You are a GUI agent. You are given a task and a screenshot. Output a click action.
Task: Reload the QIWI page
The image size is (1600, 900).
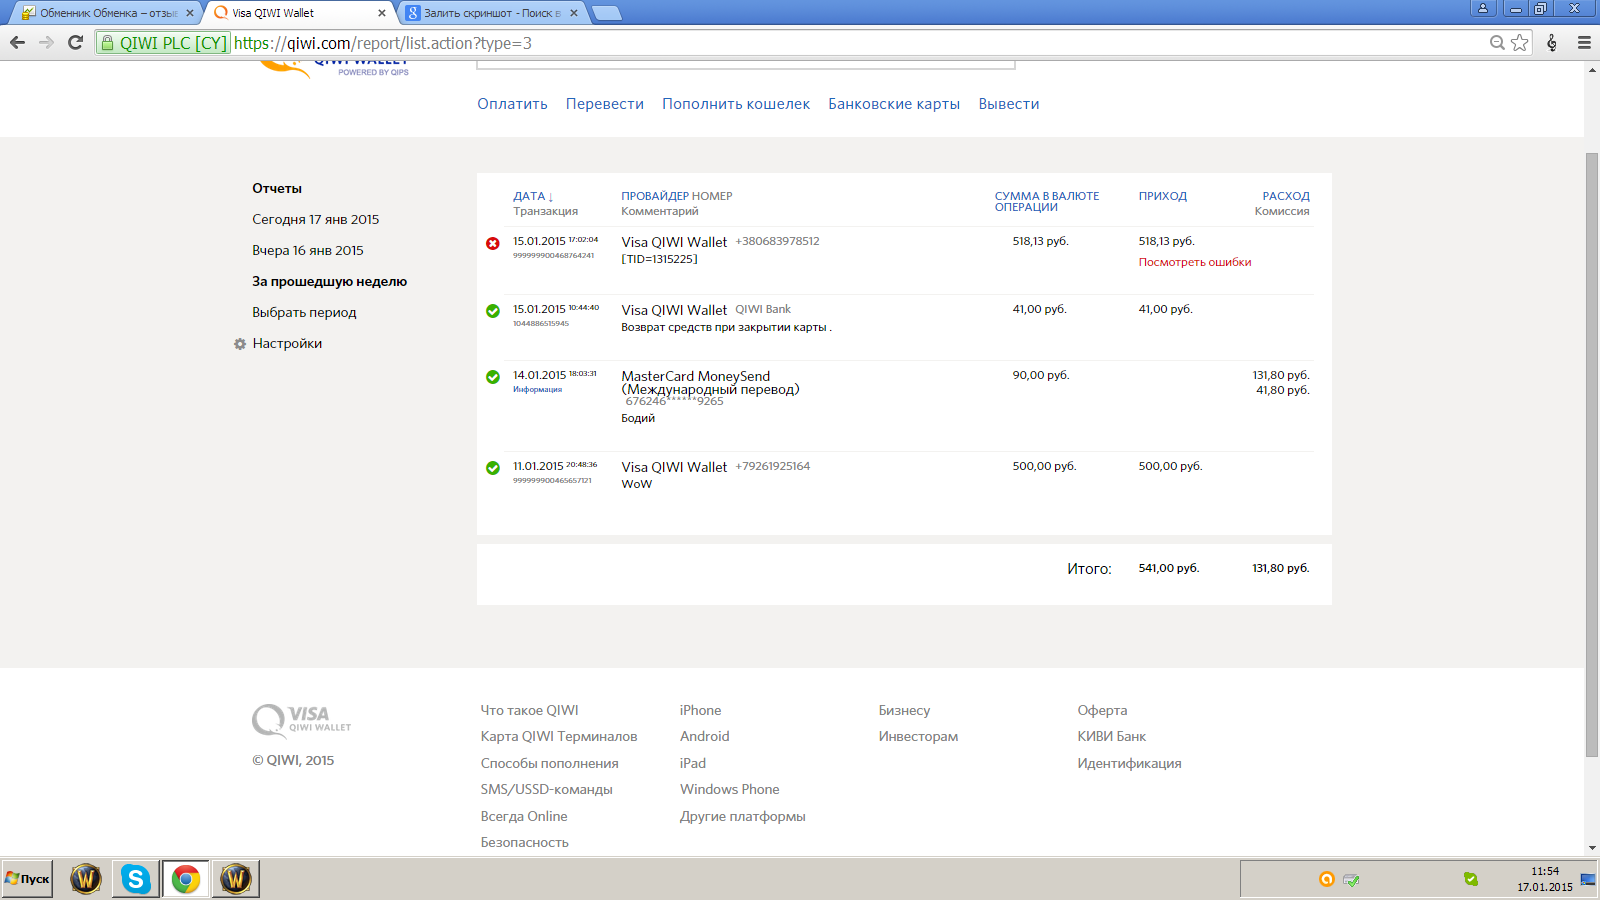[x=75, y=43]
